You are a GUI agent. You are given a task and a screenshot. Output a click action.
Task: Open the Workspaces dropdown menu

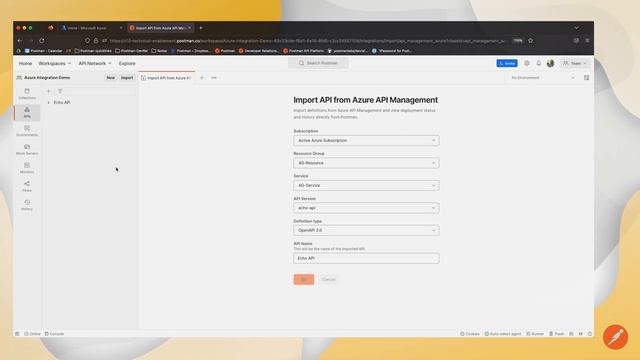[54, 63]
